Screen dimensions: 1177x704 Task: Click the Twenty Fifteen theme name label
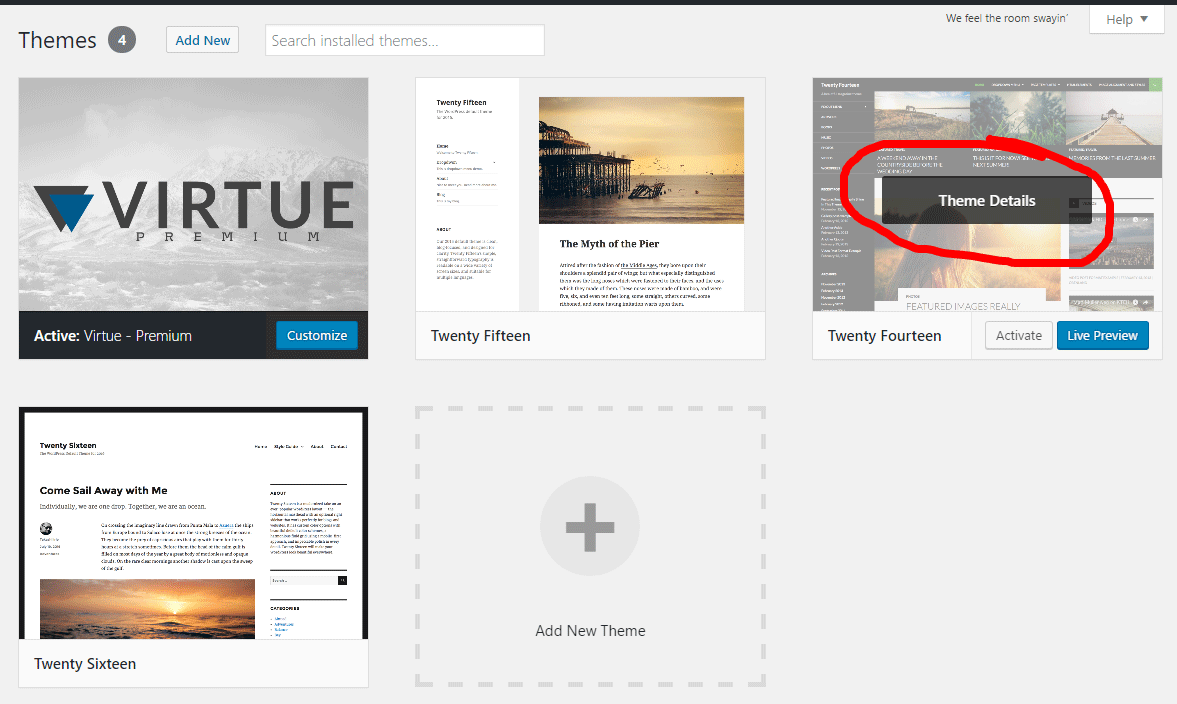[x=480, y=335]
